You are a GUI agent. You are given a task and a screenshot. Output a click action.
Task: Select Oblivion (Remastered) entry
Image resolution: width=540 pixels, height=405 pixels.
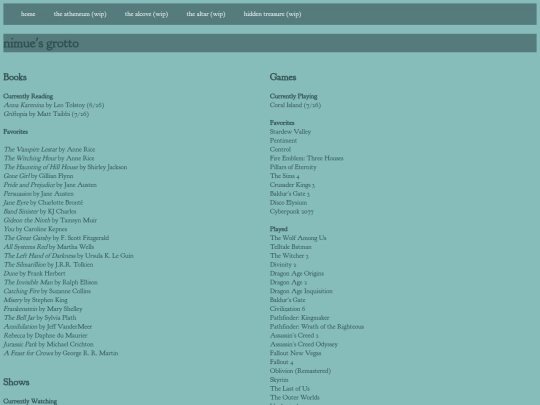point(300,371)
